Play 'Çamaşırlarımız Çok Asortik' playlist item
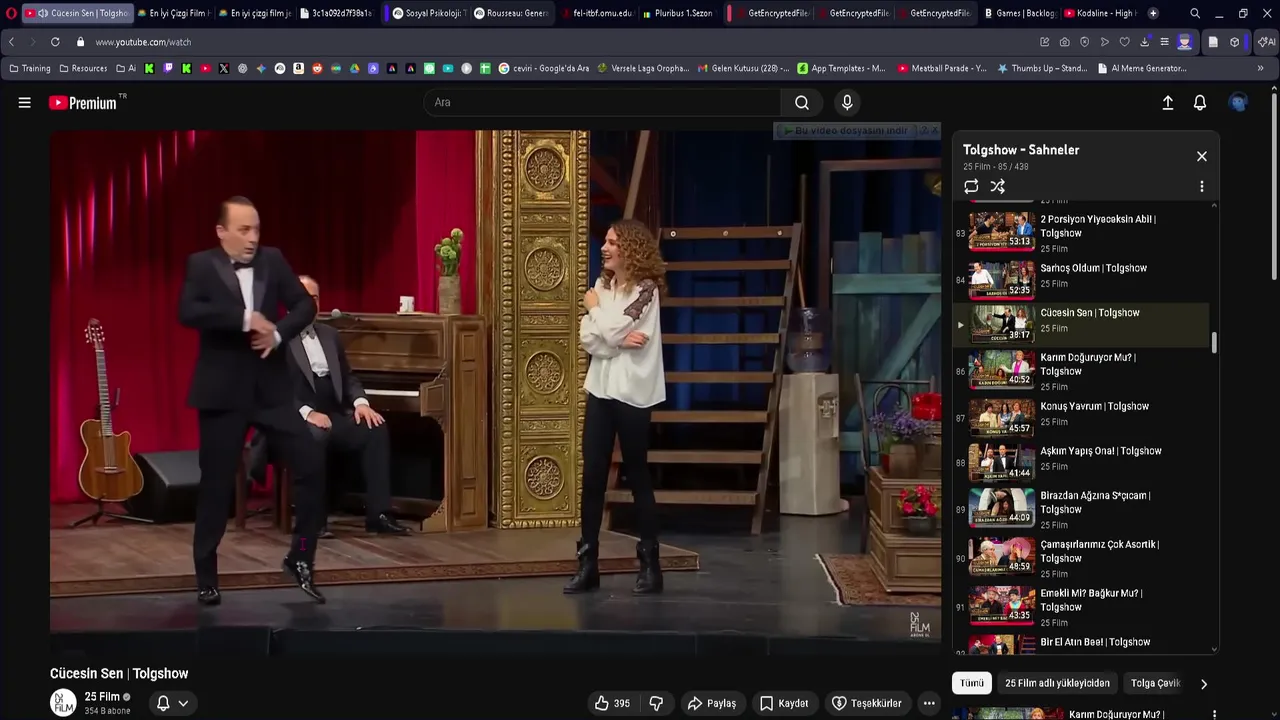The width and height of the screenshot is (1280, 720). tap(1083, 556)
